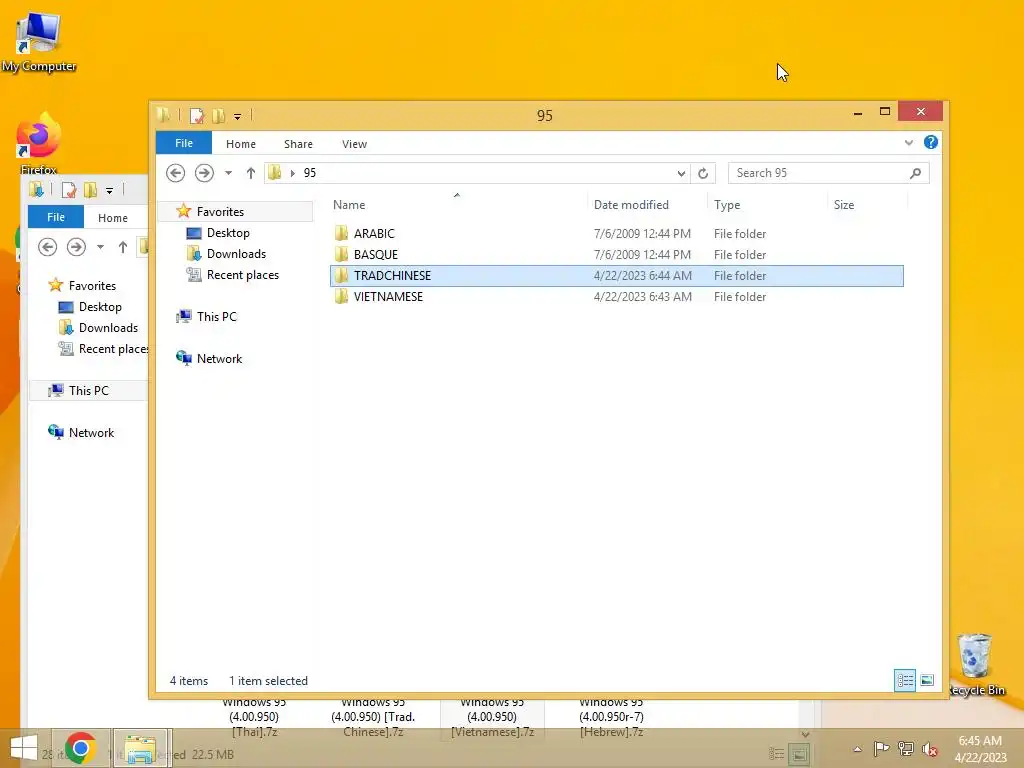The image size is (1024, 768).
Task: Open the ARABIC folder icon
Action: pos(341,233)
